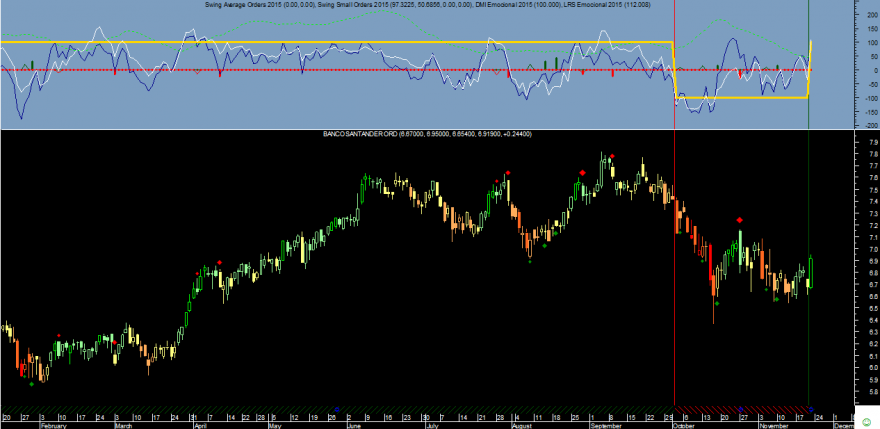Select the large red diamond near August 25 high
Screen dimensions: 880x429
tap(583, 173)
